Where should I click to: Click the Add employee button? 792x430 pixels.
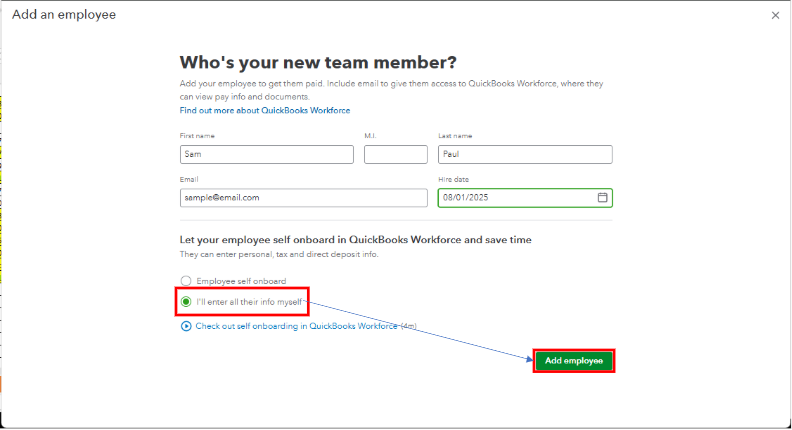573,361
